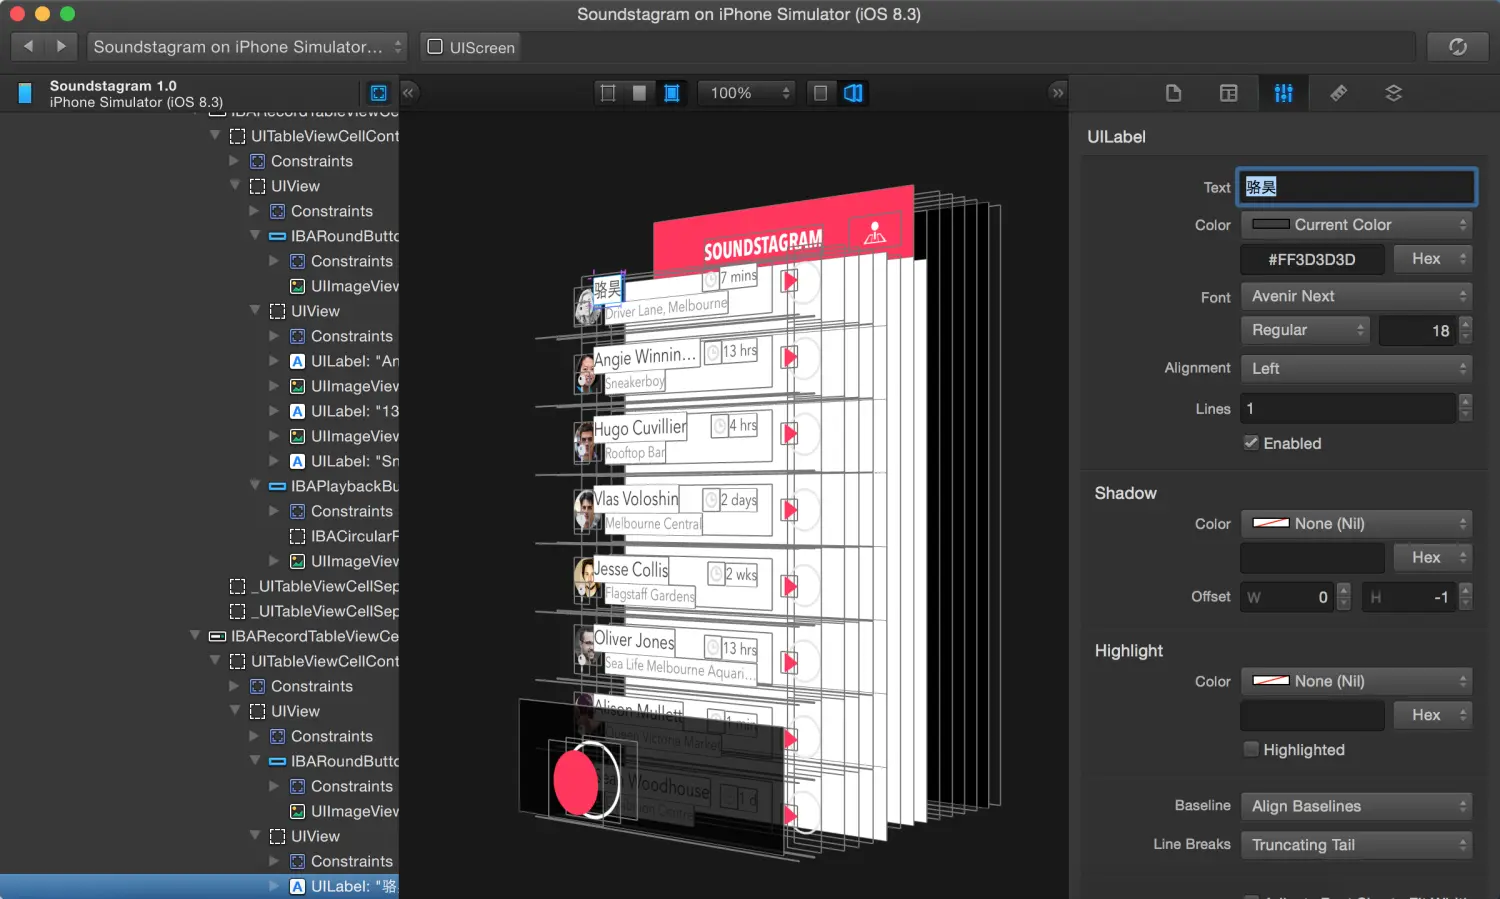Click the Shadow color None swatch
The image size is (1500, 899).
[1271, 524]
